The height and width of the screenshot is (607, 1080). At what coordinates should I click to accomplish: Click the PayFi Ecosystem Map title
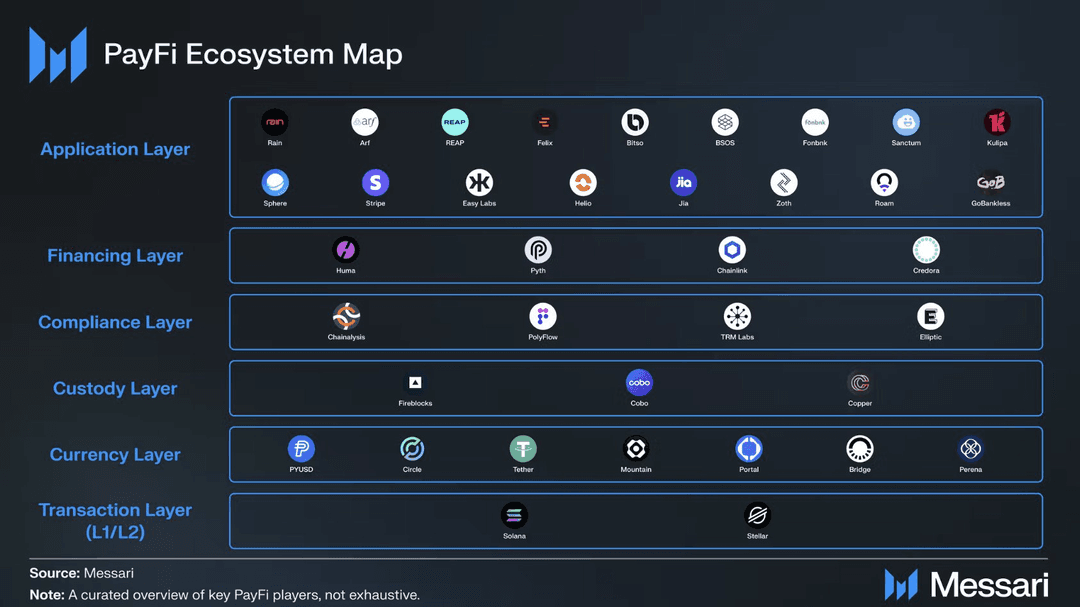point(253,54)
